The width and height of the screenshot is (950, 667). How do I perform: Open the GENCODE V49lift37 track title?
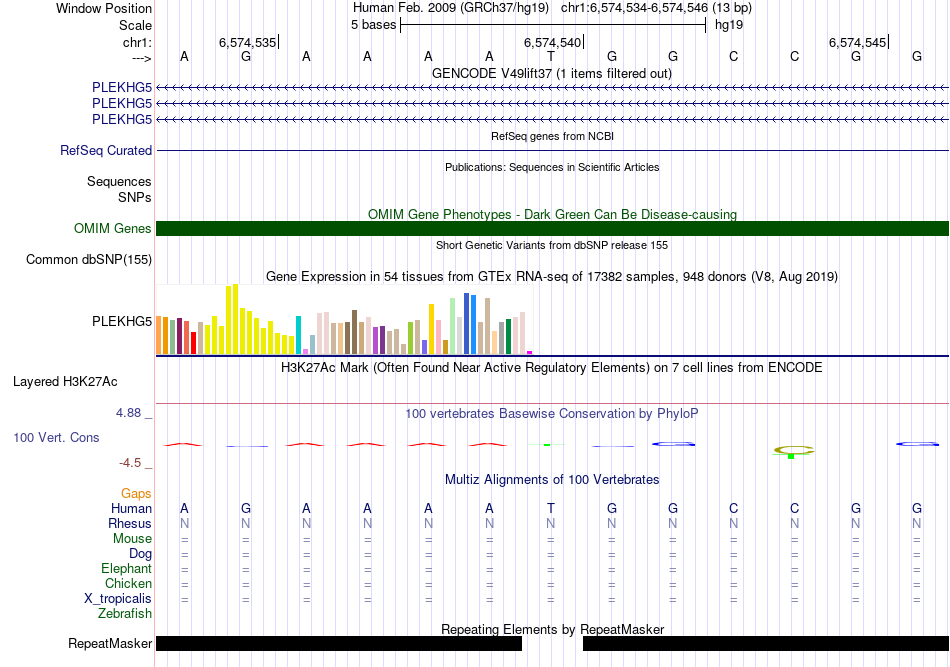coord(552,73)
